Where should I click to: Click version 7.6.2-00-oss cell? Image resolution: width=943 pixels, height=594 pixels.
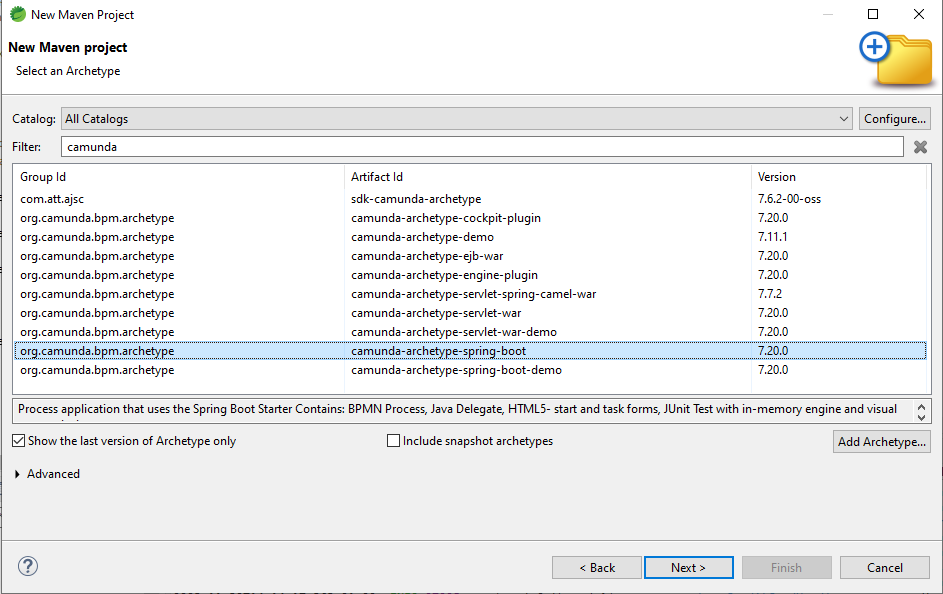pos(789,199)
